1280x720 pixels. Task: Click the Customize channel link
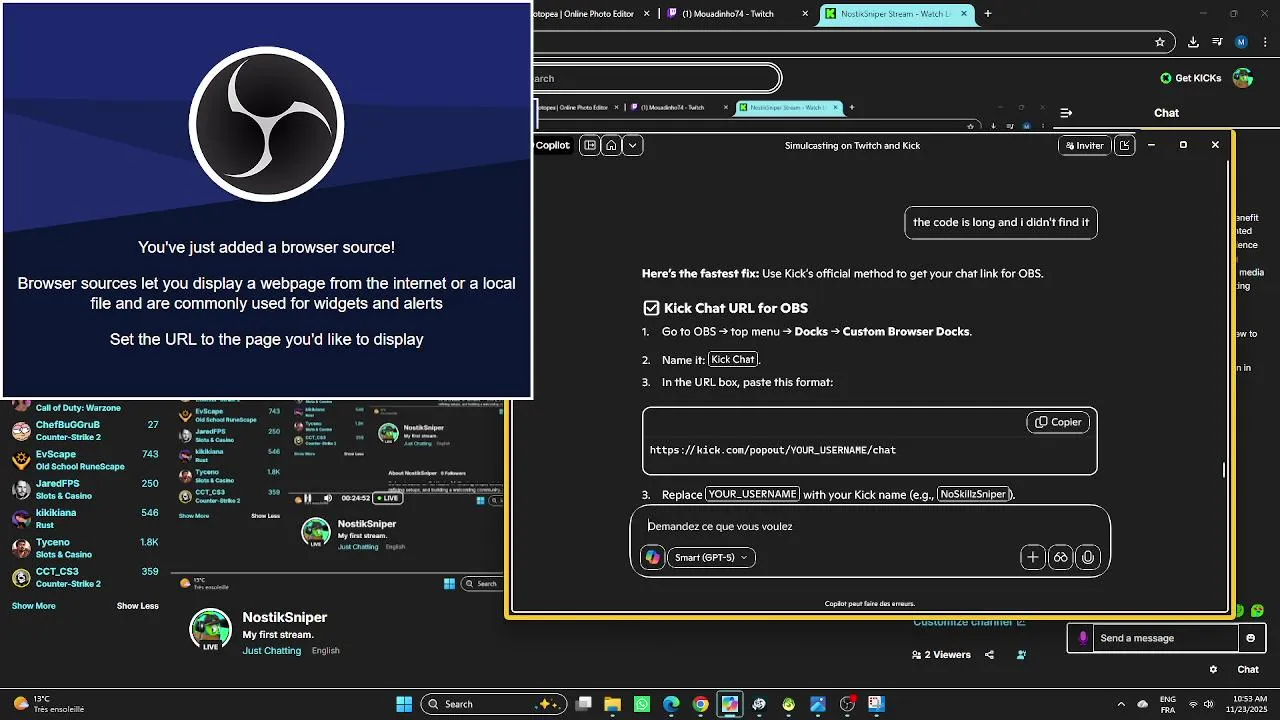969,622
